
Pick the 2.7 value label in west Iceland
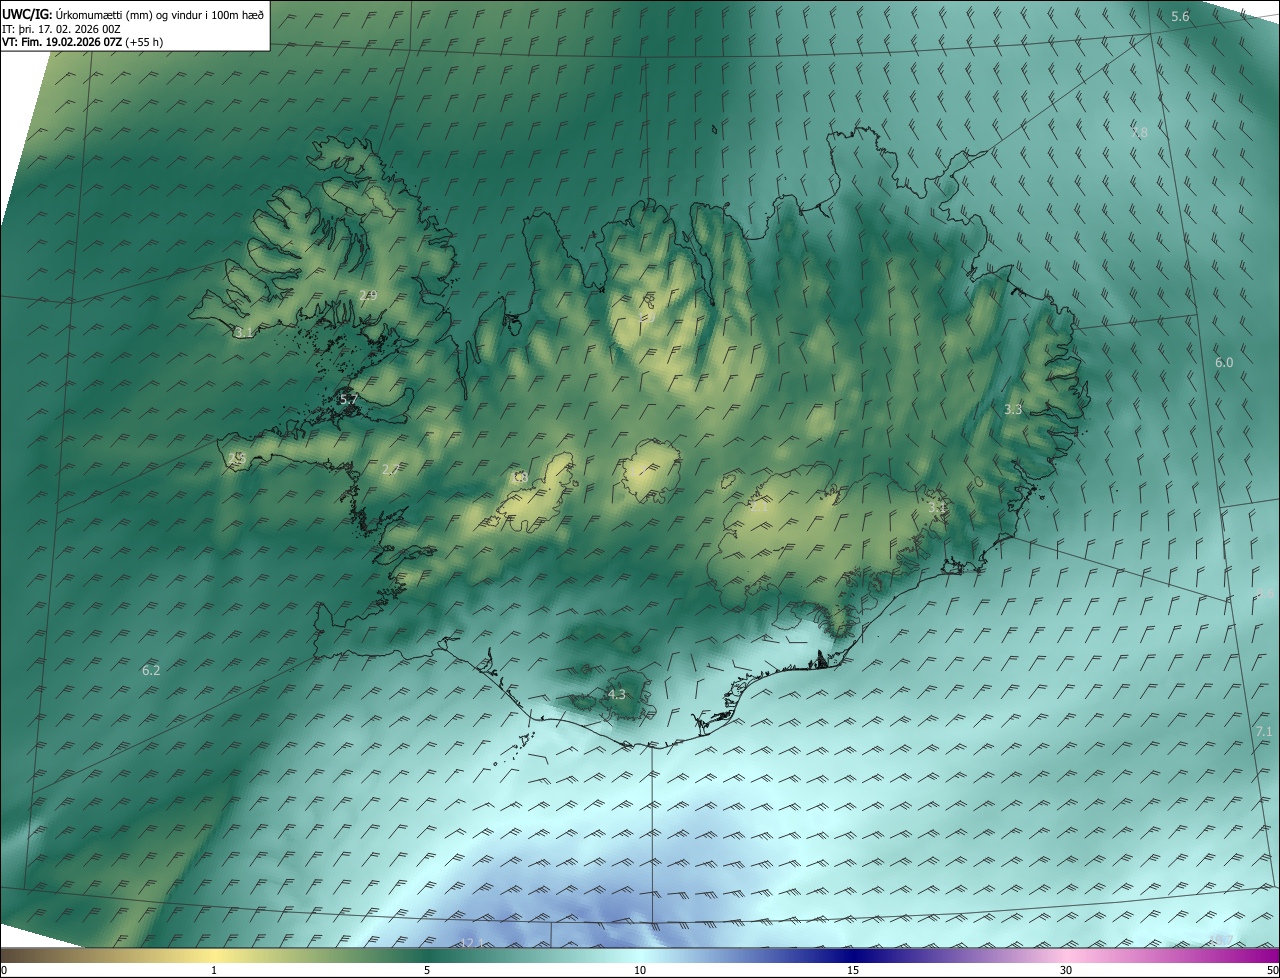coord(391,469)
